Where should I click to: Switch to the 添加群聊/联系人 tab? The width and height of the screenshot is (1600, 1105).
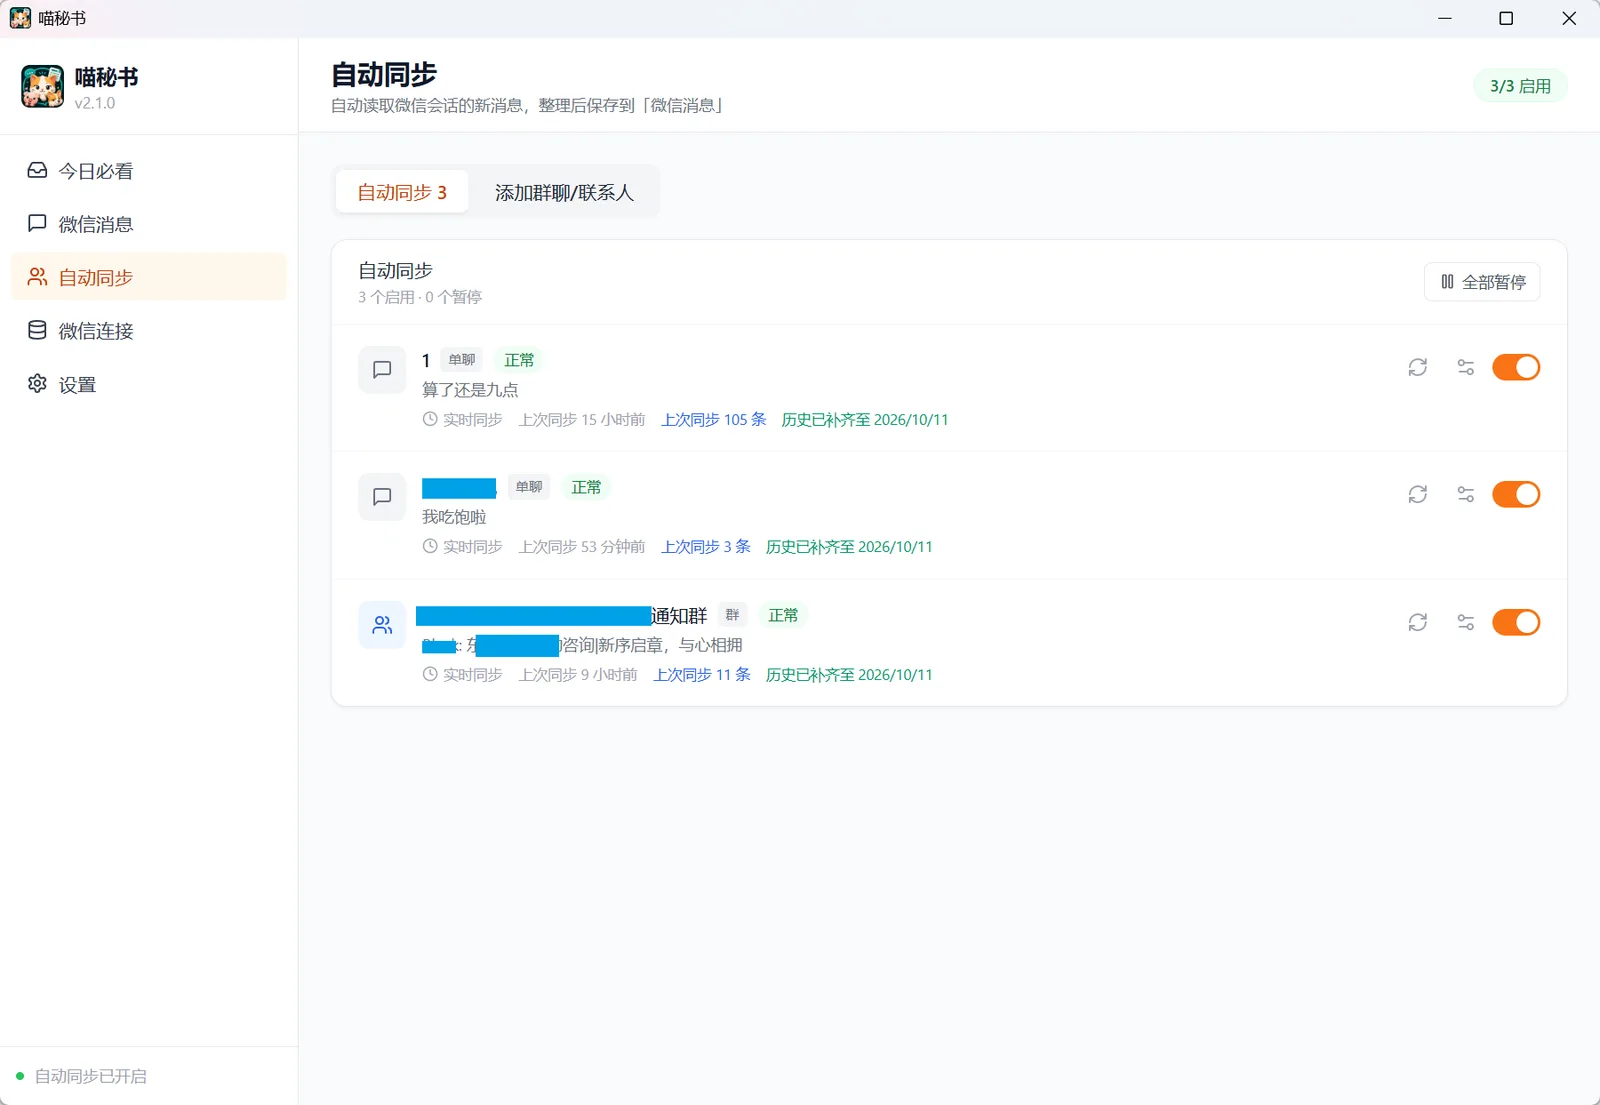564,192
